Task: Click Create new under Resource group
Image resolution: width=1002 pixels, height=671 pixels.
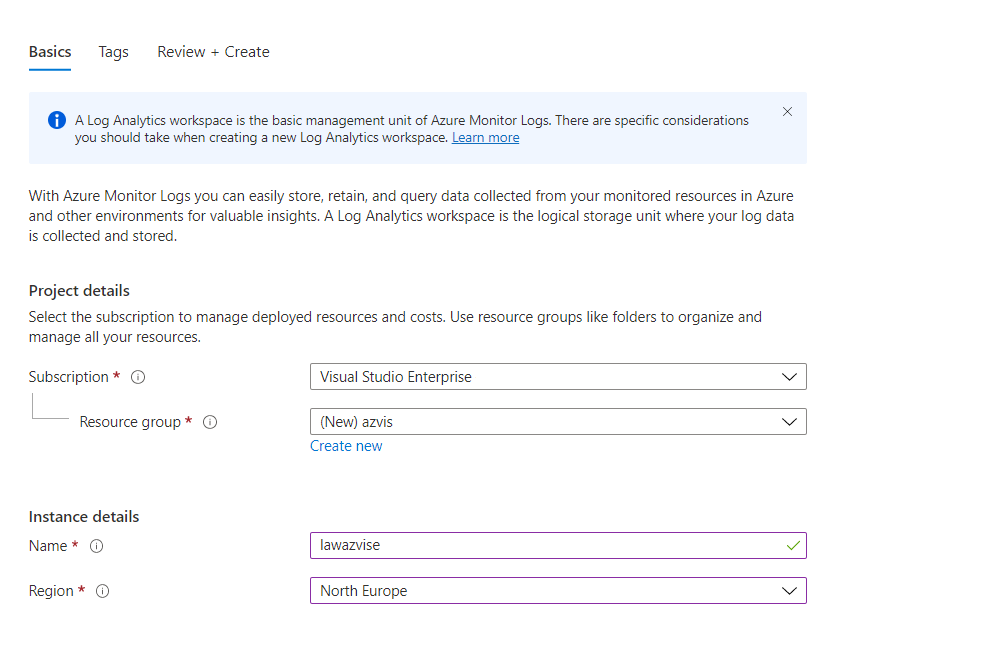Action: (346, 445)
